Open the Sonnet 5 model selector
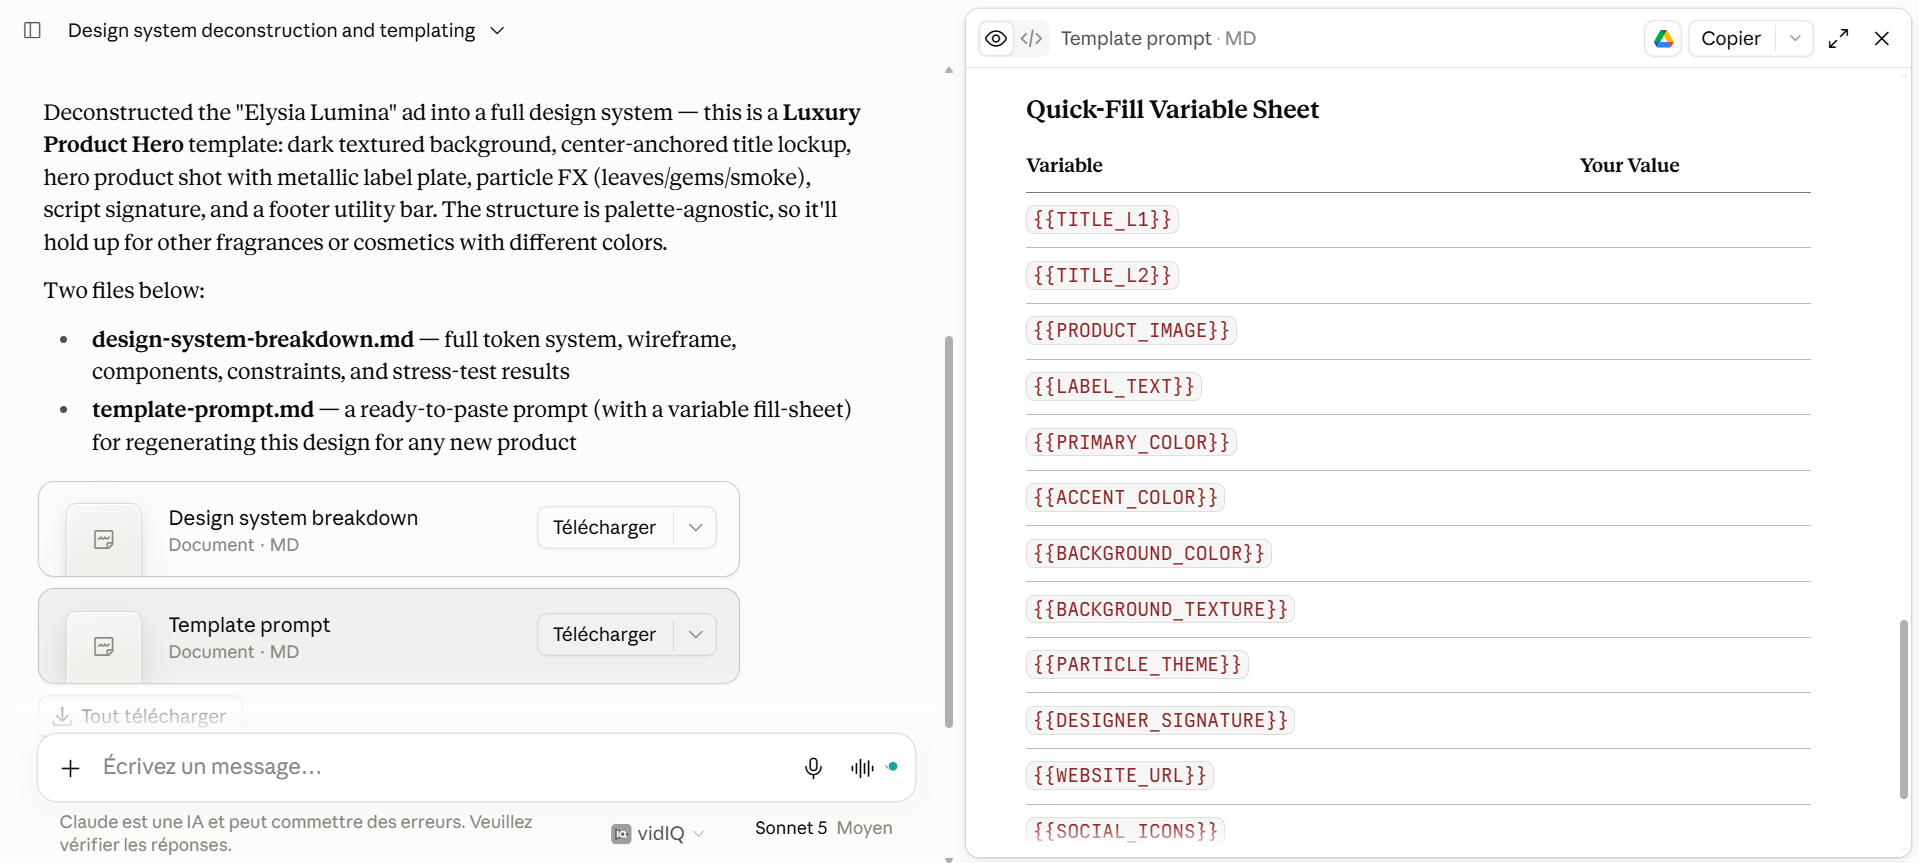 point(823,828)
